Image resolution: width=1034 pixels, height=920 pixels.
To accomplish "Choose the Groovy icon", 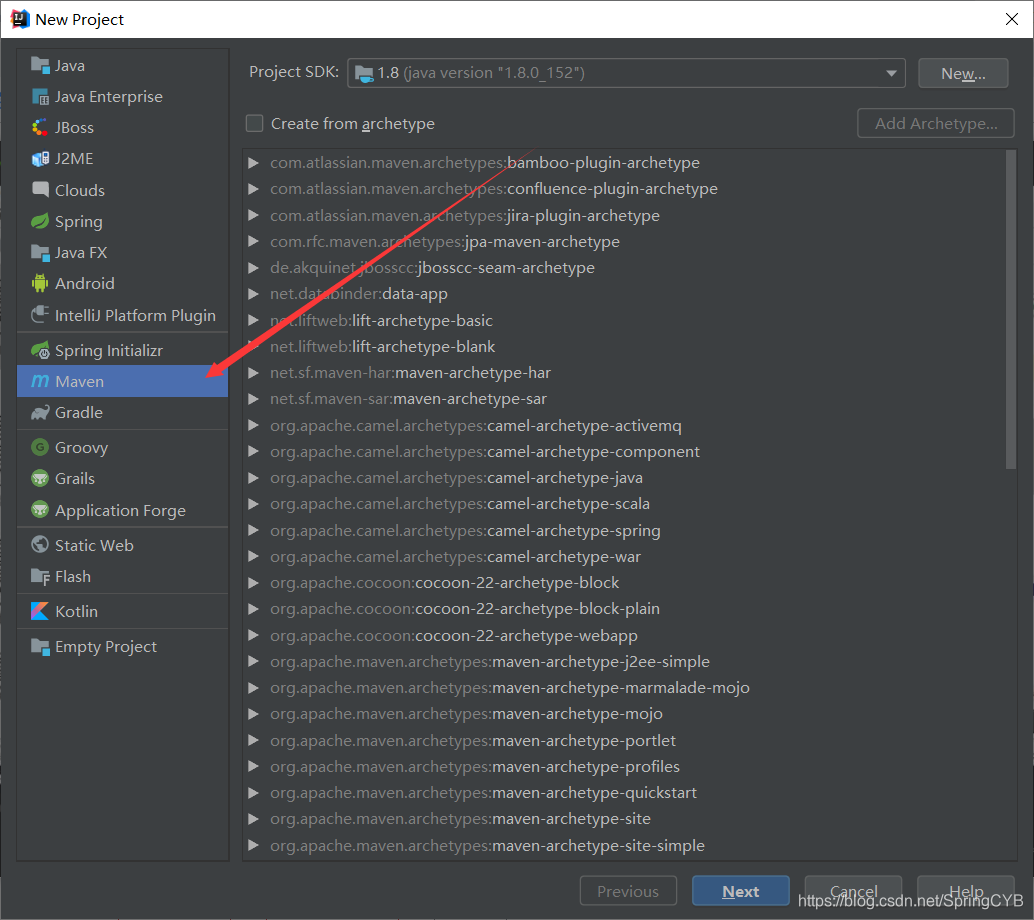I will tap(40, 447).
